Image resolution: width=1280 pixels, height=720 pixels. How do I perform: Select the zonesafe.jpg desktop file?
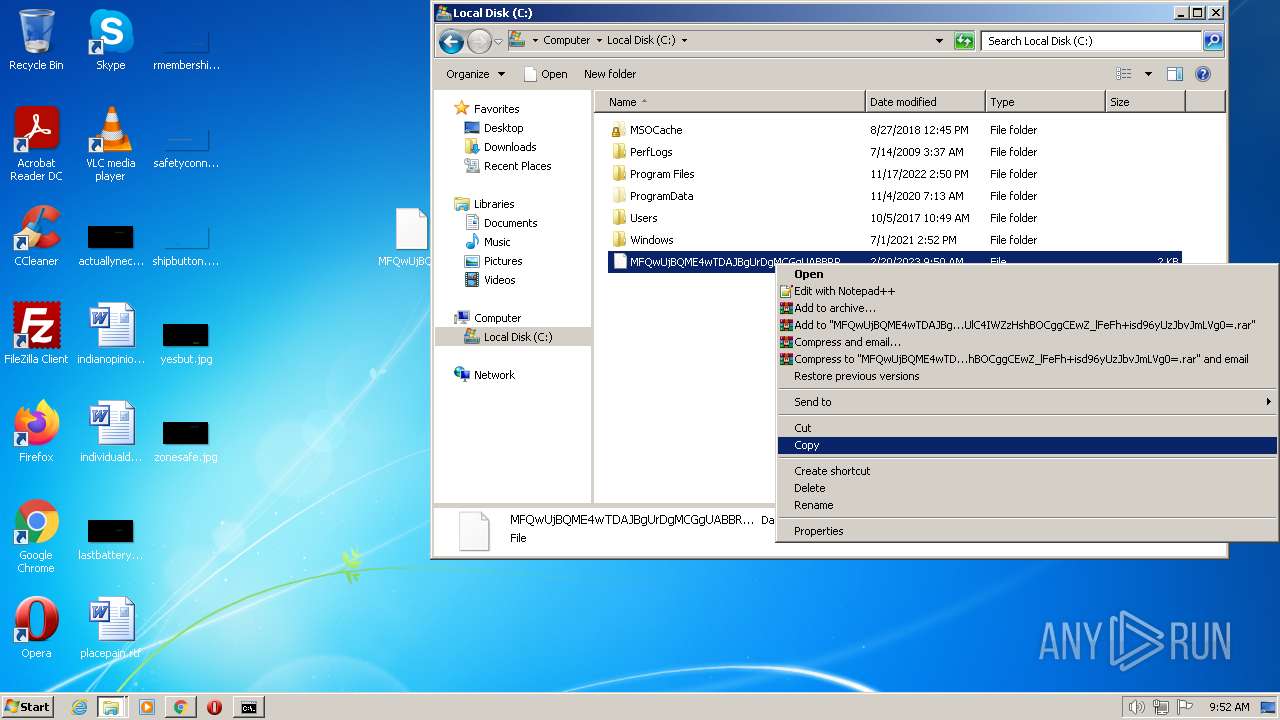click(x=186, y=441)
